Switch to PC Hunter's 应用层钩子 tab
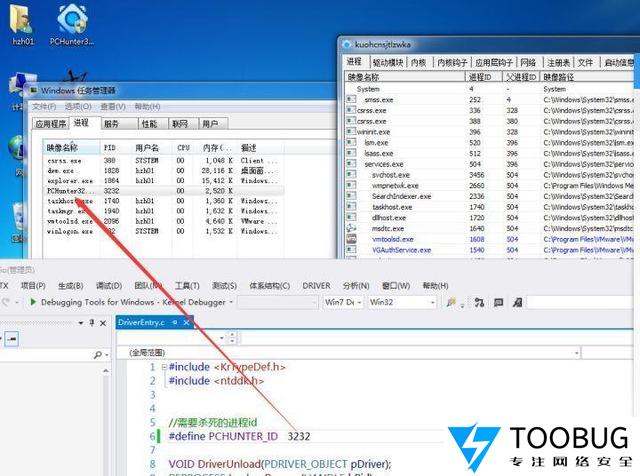Image resolution: width=640 pixels, height=476 pixels. (493, 62)
